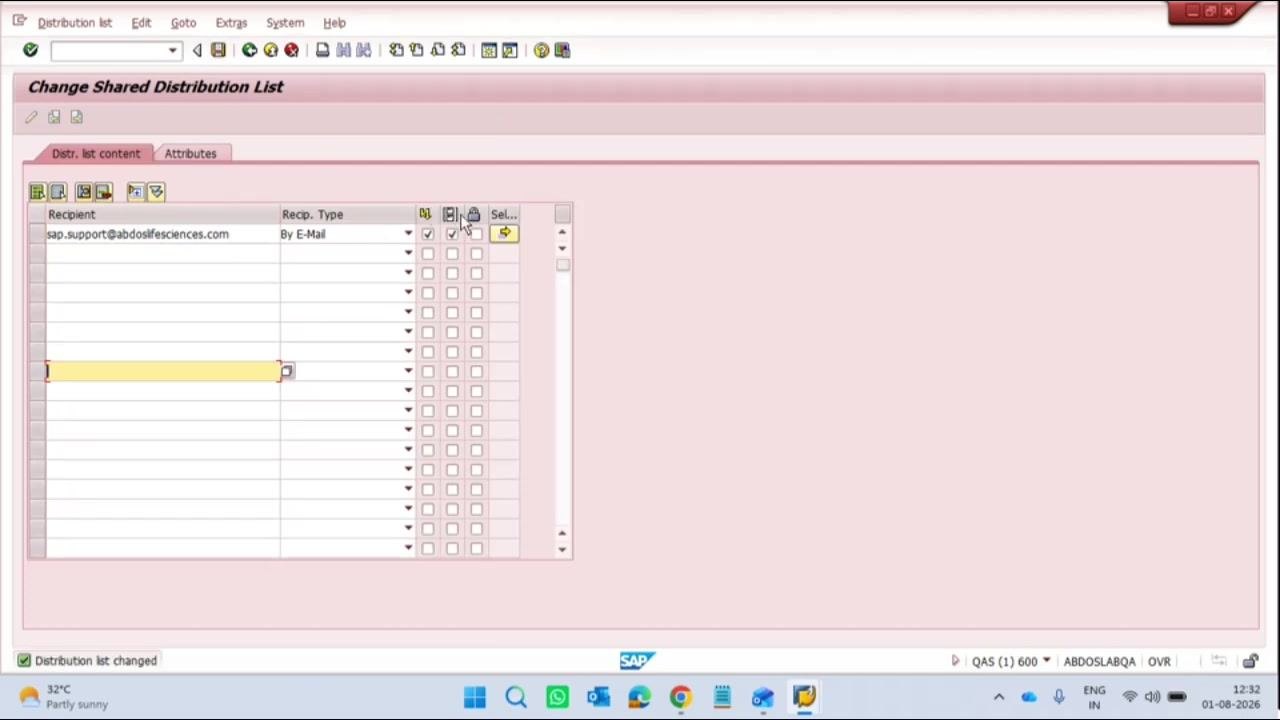Tick last checkbox in the bottom table row
1280x720 pixels.
(x=476, y=548)
